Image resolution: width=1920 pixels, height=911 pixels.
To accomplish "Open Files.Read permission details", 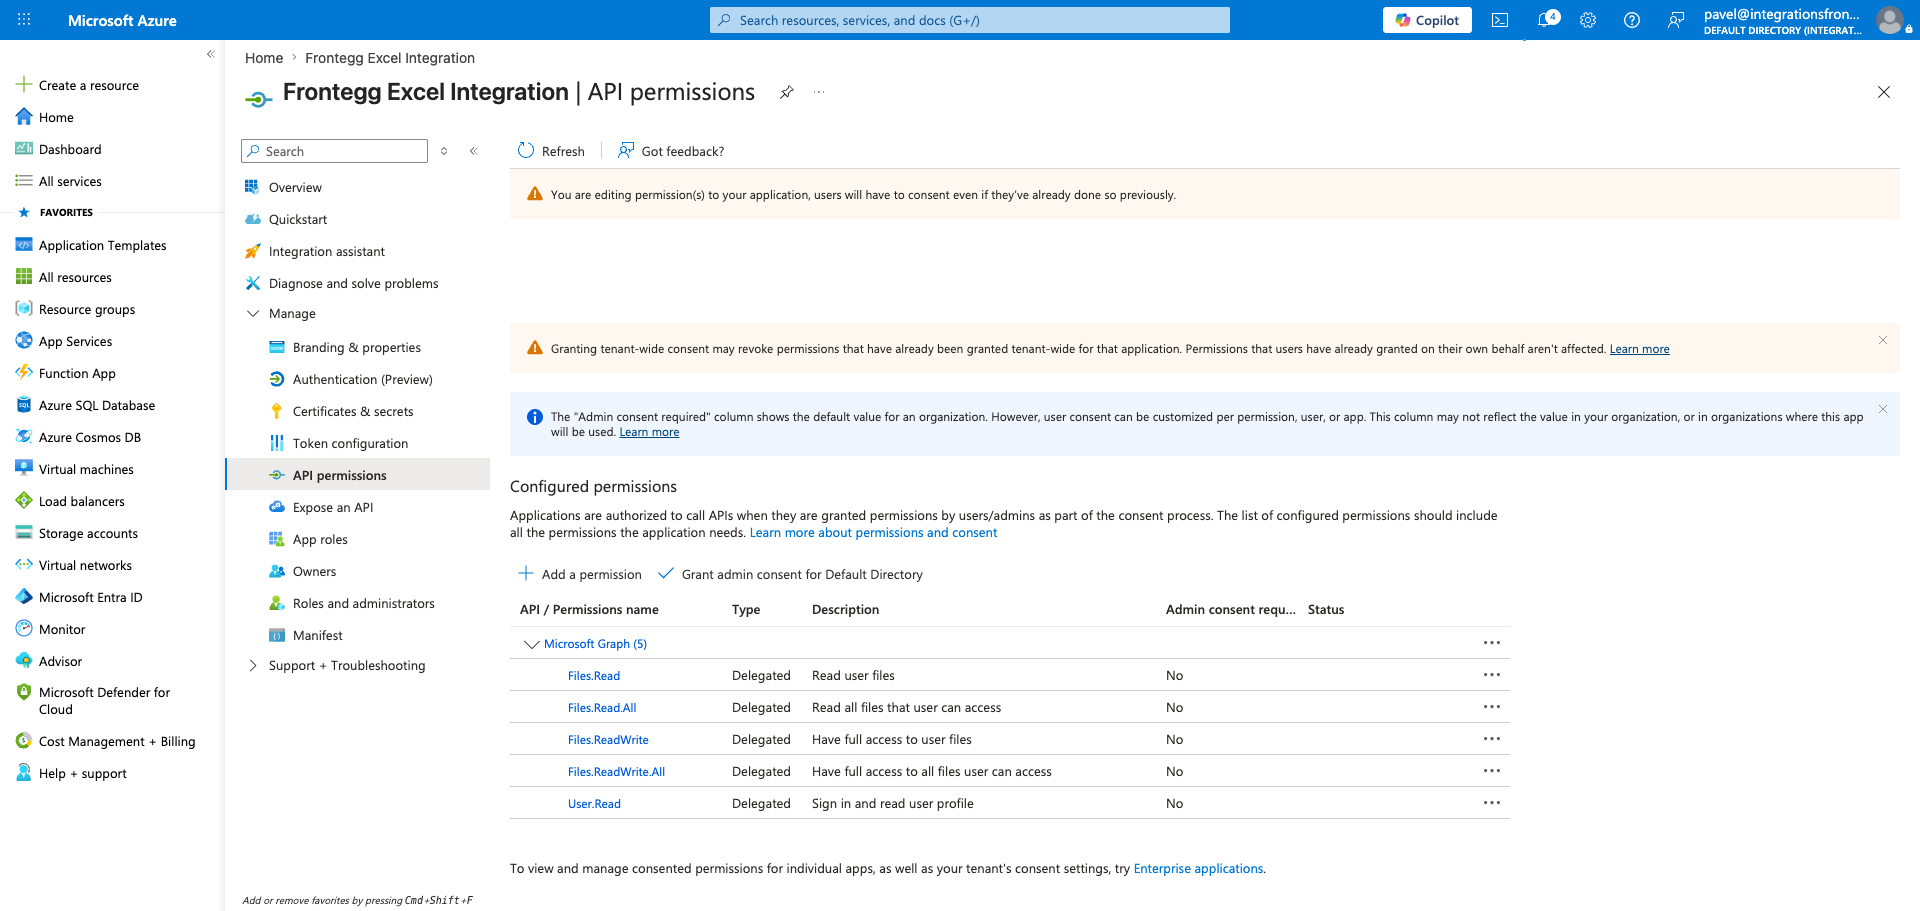I will click(594, 676).
